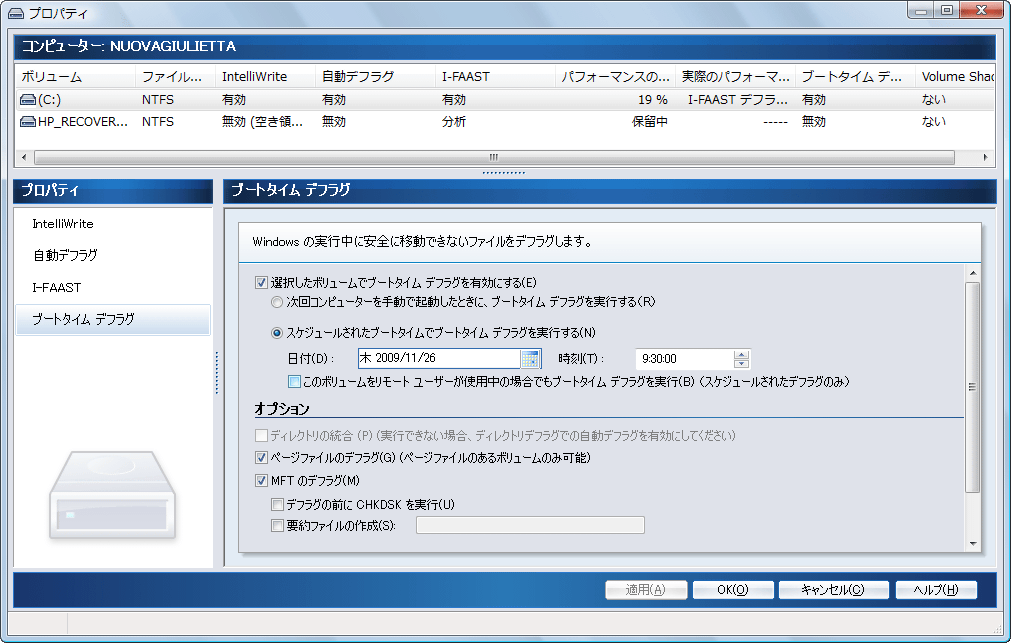The height and width of the screenshot is (643, 1011).
Task: Click the 無効 (空き領... IntelliWrite cell
Action: coord(262,121)
